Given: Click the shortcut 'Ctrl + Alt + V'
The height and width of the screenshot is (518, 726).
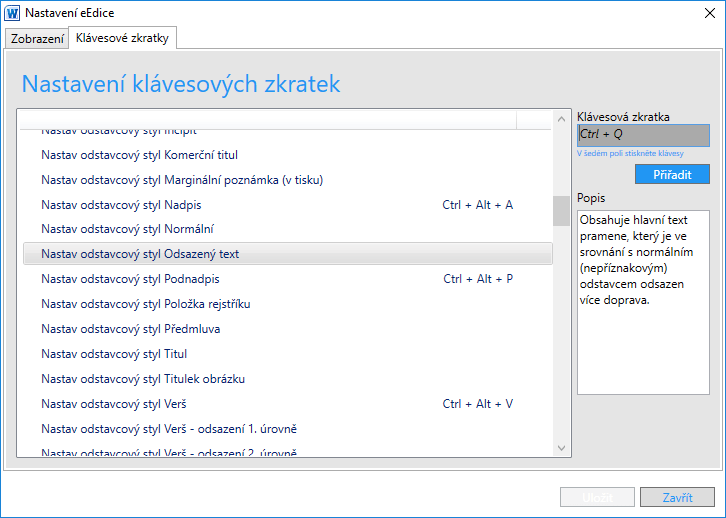Looking at the screenshot, I should (477, 404).
